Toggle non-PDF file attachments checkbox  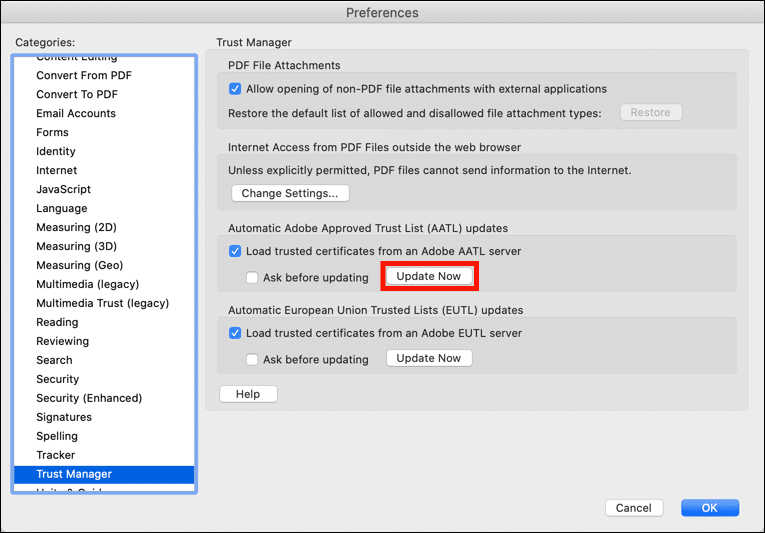tap(235, 89)
